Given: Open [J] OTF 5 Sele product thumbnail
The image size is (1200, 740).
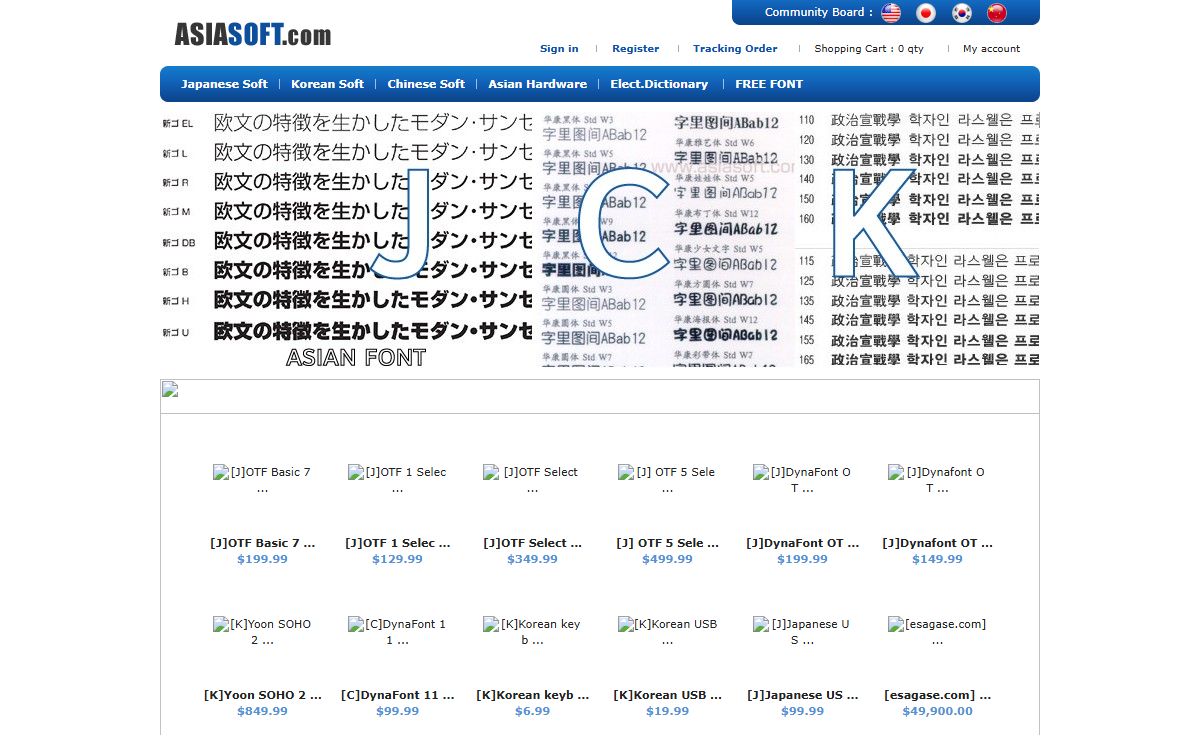Looking at the screenshot, I should (667, 480).
